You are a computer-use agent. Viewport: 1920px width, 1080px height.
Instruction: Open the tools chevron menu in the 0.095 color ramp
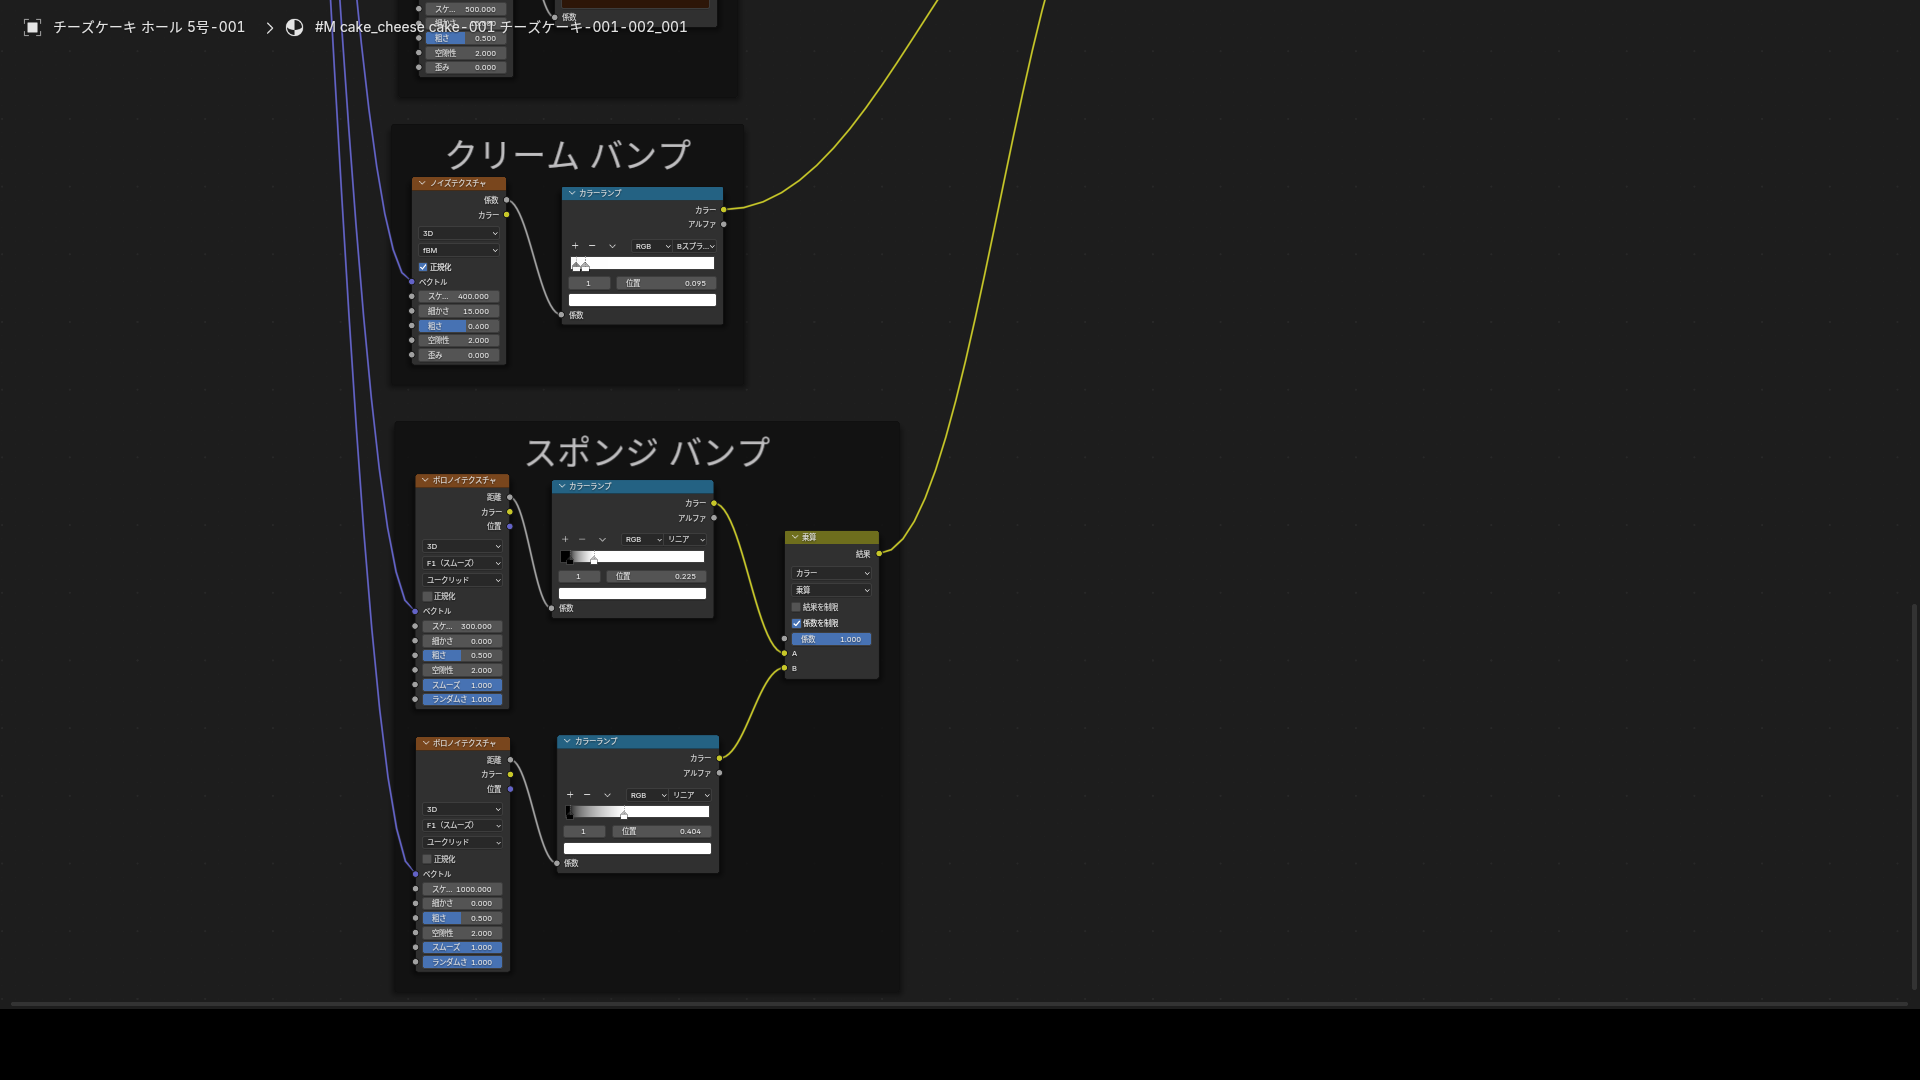coord(612,246)
